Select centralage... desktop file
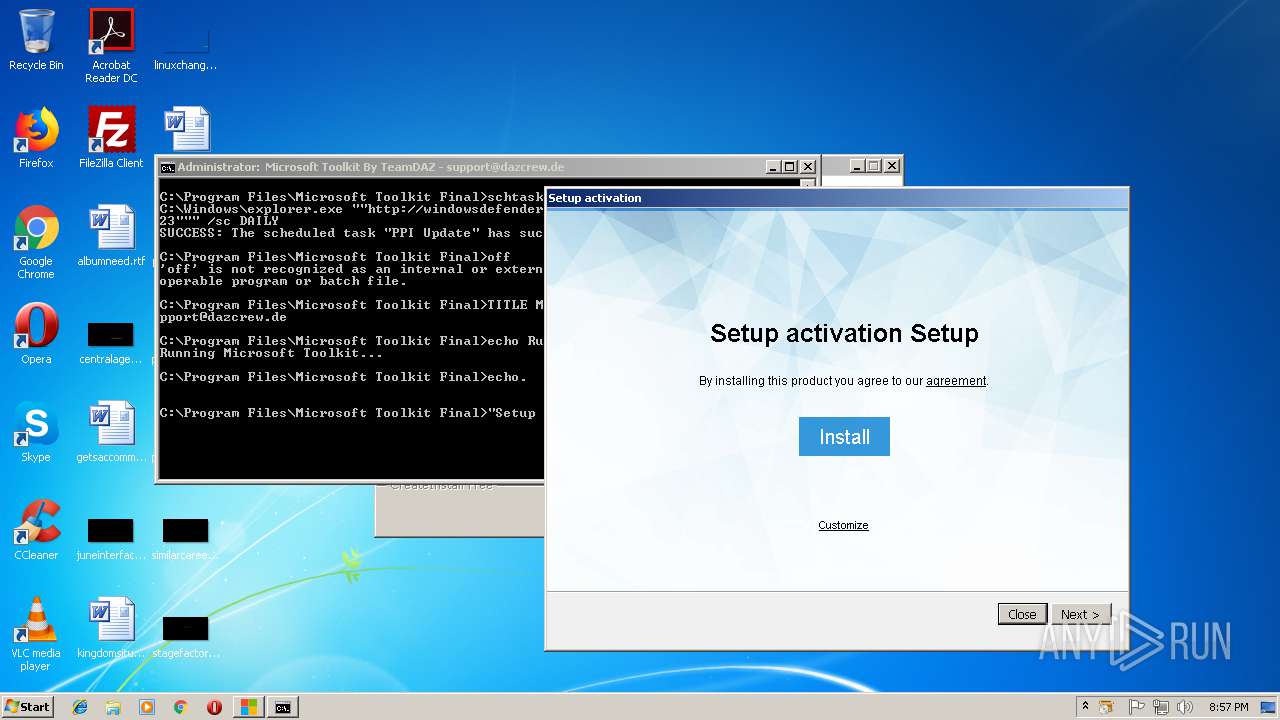The height and width of the screenshot is (720, 1280). coord(111,343)
